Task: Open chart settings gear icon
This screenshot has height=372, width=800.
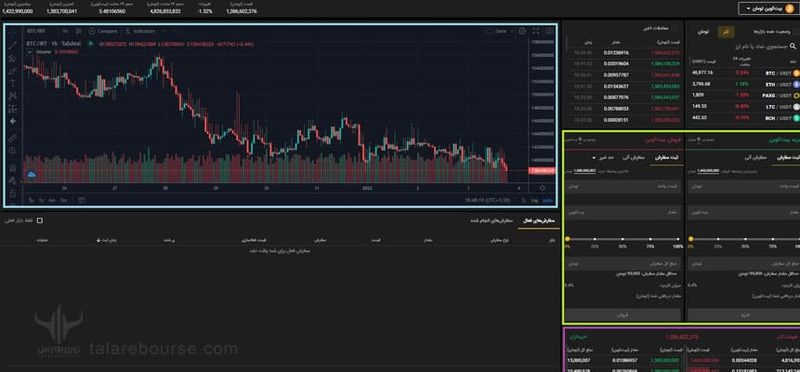Action: tap(522, 31)
